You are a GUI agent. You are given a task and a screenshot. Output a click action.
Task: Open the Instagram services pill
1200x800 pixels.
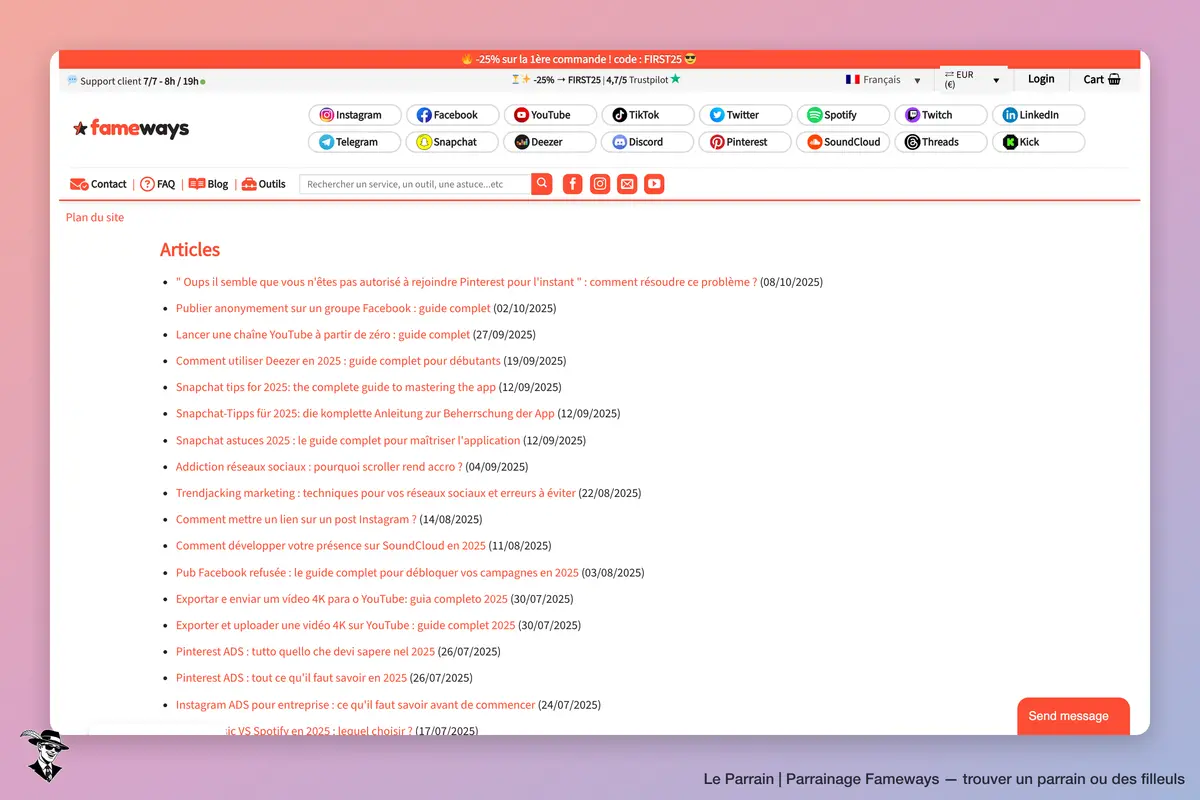click(x=355, y=115)
